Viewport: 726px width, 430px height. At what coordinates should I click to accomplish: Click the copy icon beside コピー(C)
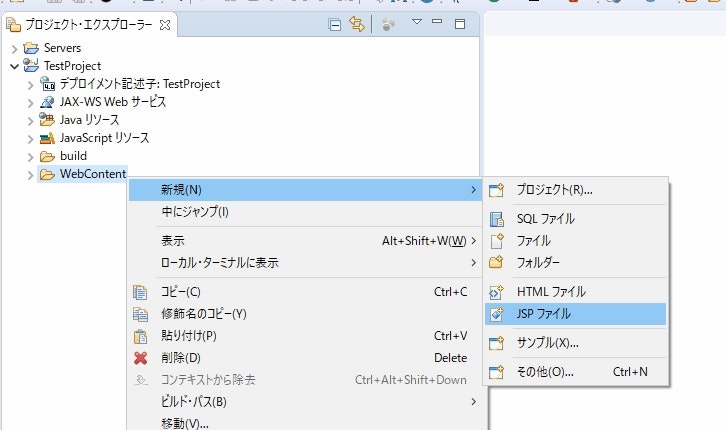pyautogui.click(x=140, y=292)
